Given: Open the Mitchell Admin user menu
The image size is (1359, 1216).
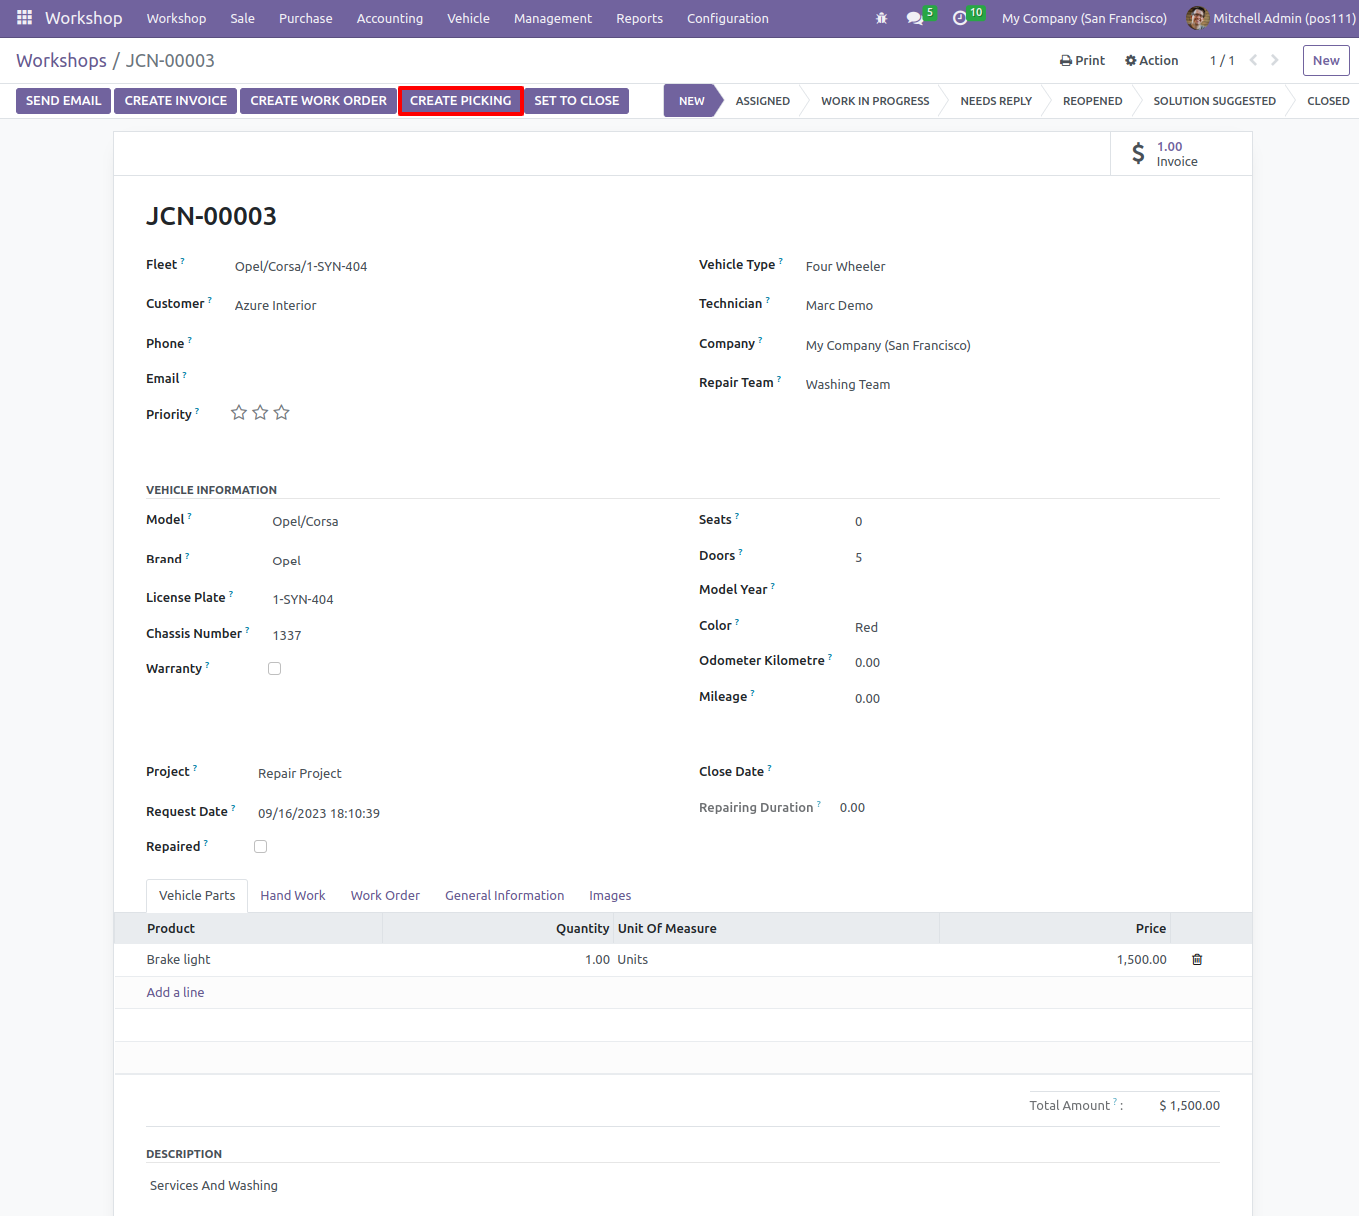Looking at the screenshot, I should [1270, 18].
